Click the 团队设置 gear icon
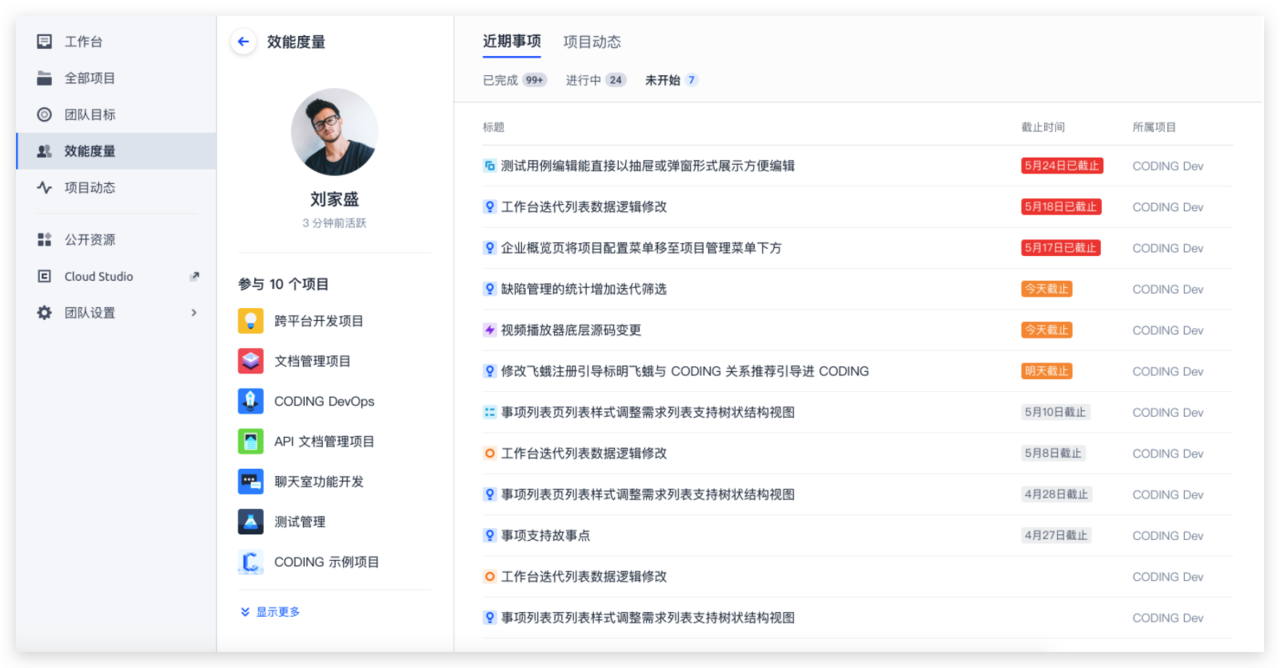This screenshot has height=668, width=1280. (x=44, y=313)
